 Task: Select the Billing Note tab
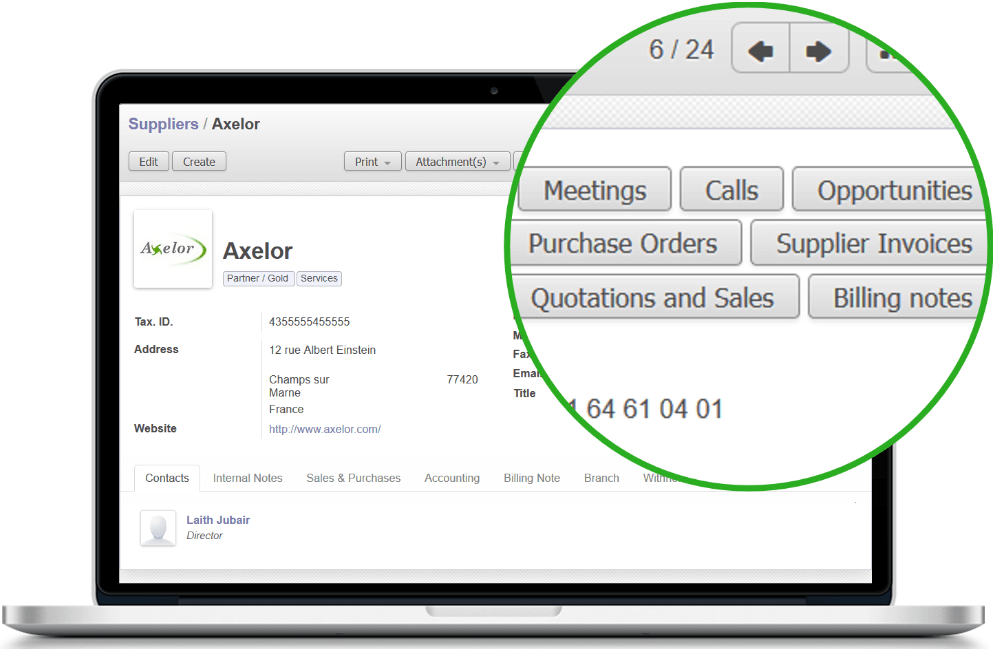coord(532,478)
